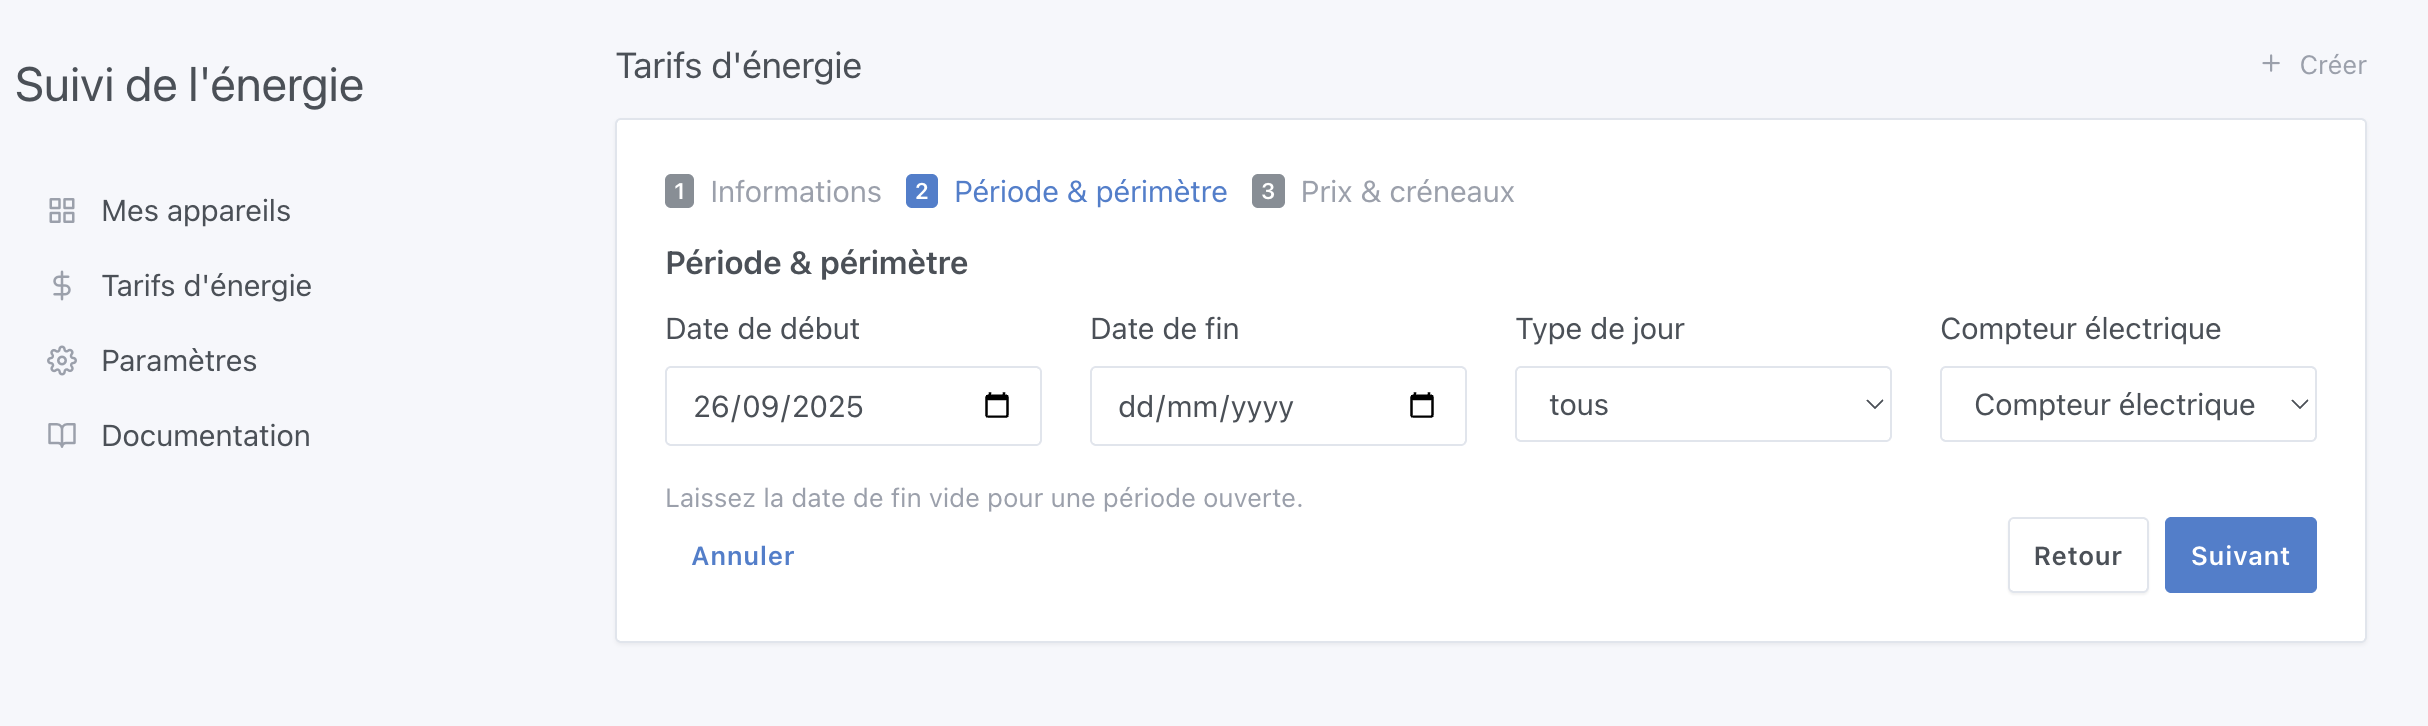Click the dollar icon beside Tarifs d'énergie
Screen dimensions: 2428x726
click(62, 285)
